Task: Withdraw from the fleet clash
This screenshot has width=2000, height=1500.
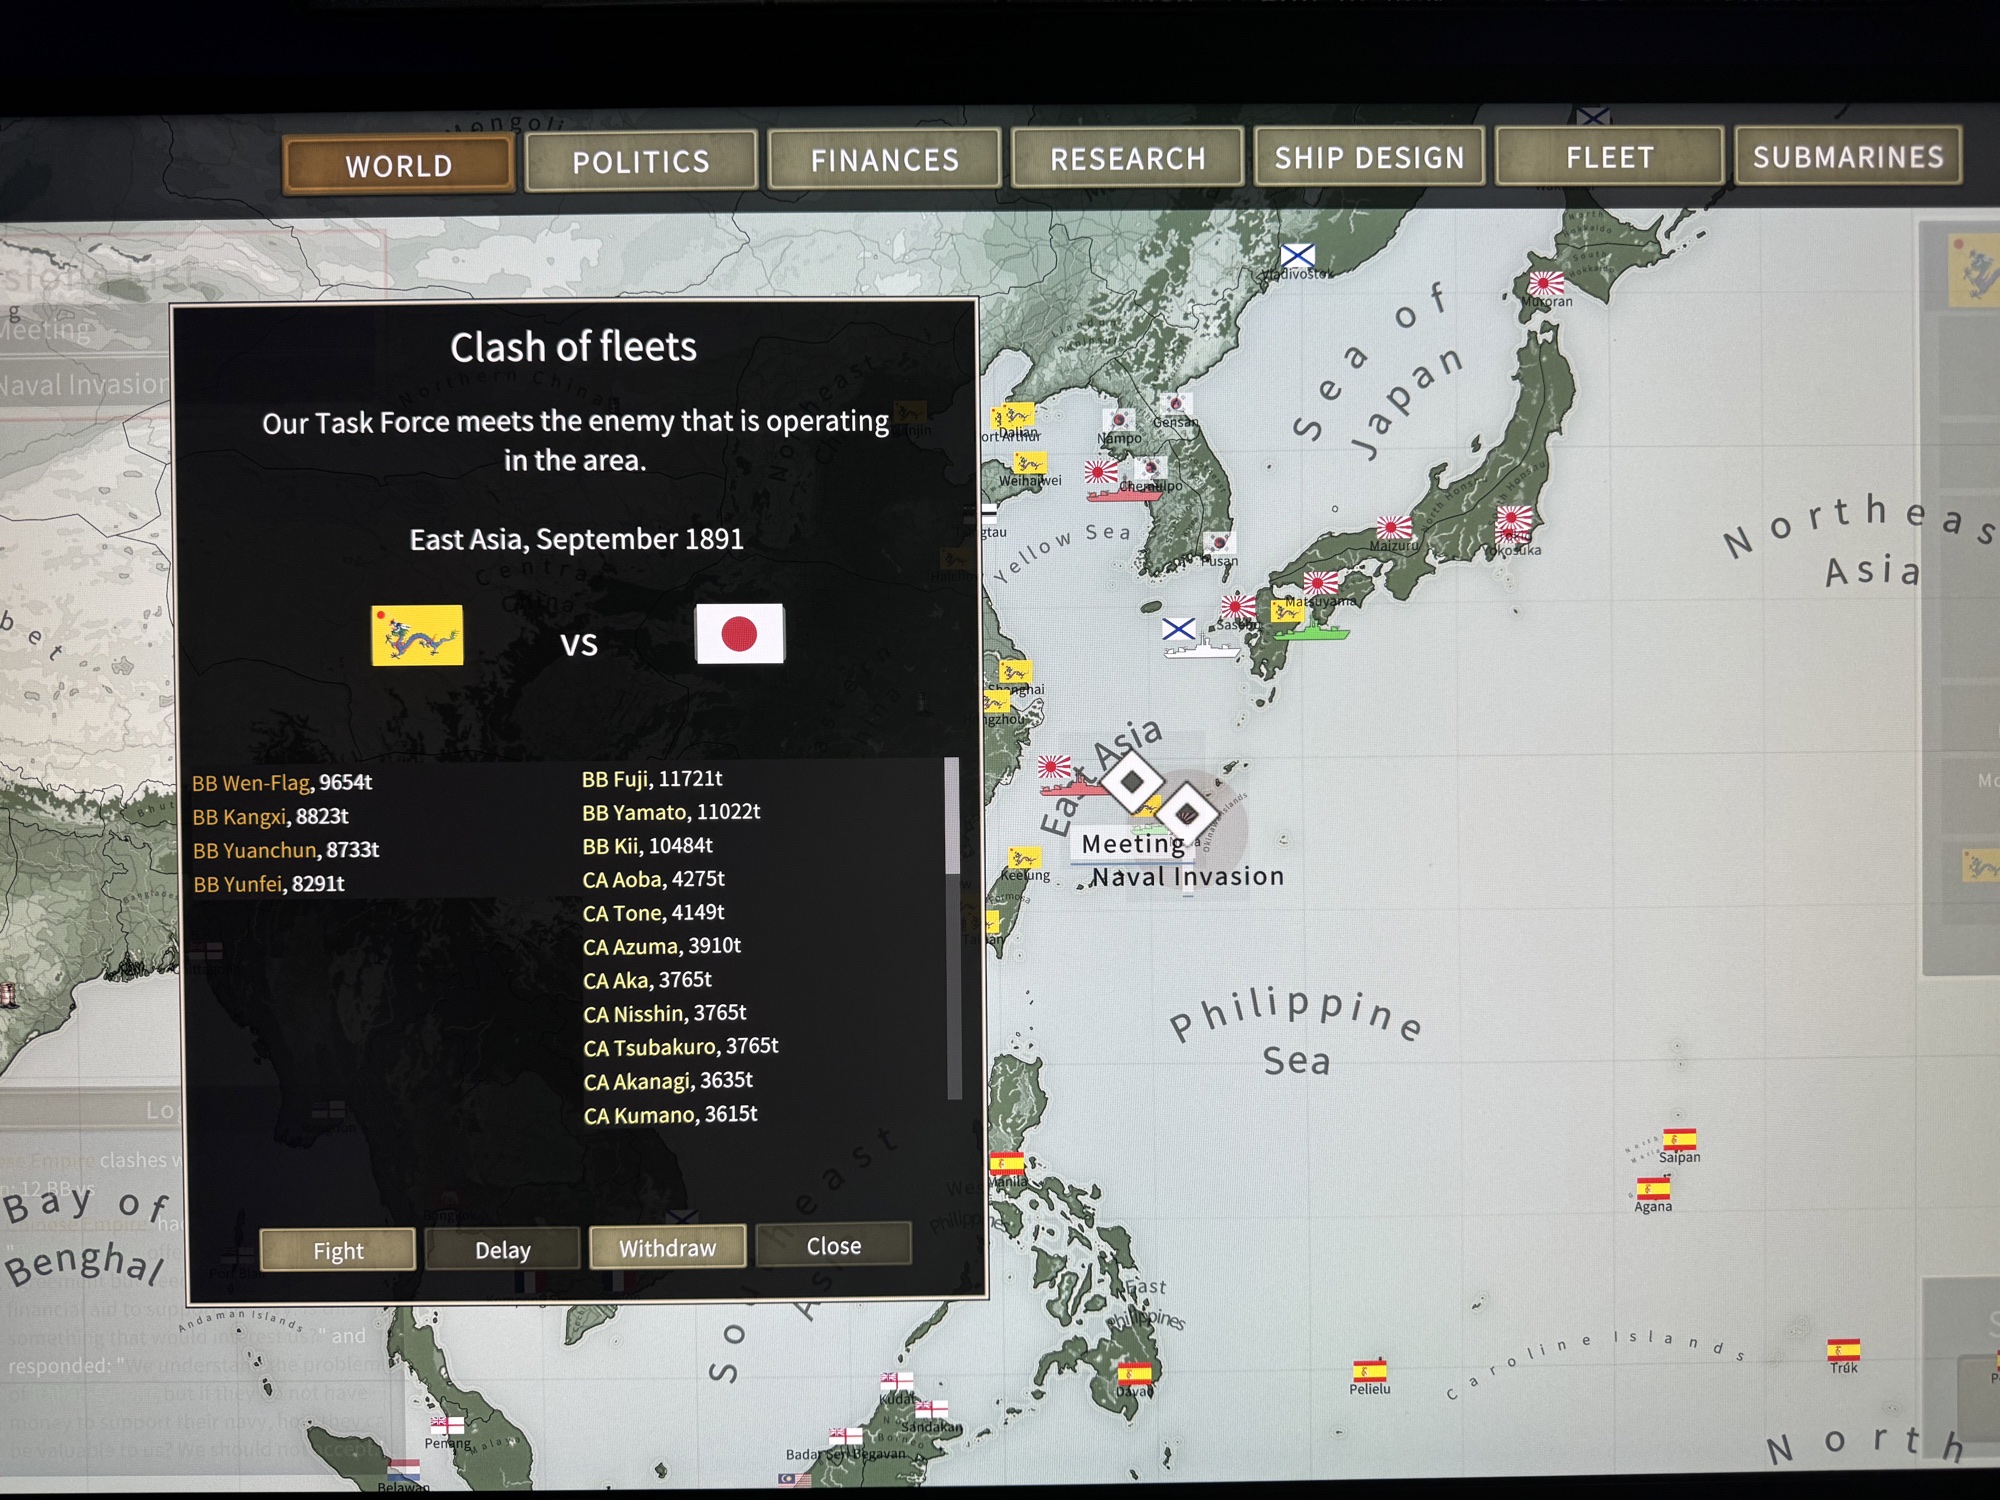Action: tap(667, 1247)
